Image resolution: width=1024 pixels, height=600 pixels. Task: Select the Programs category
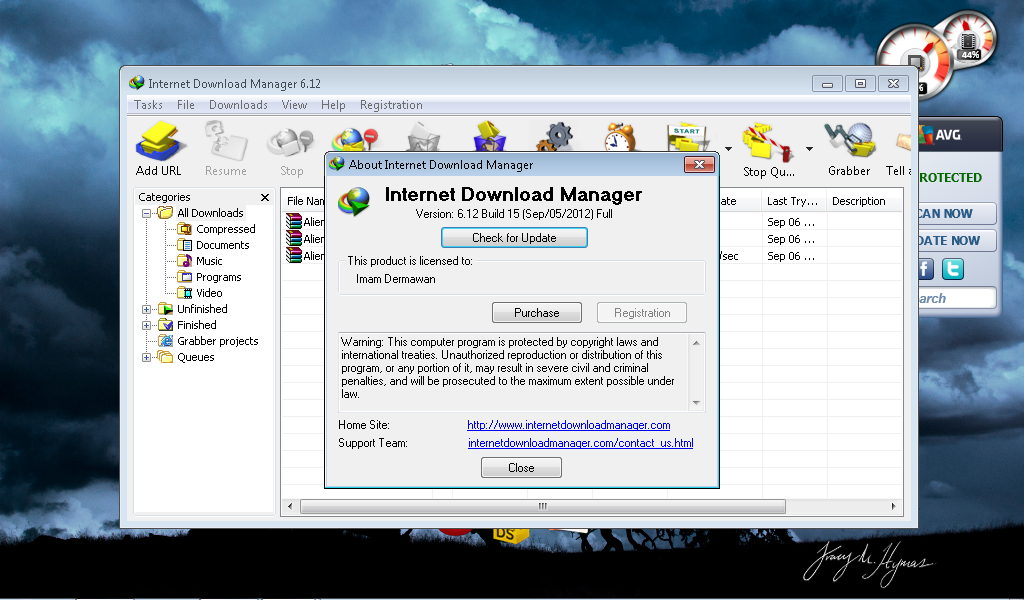click(x=218, y=277)
